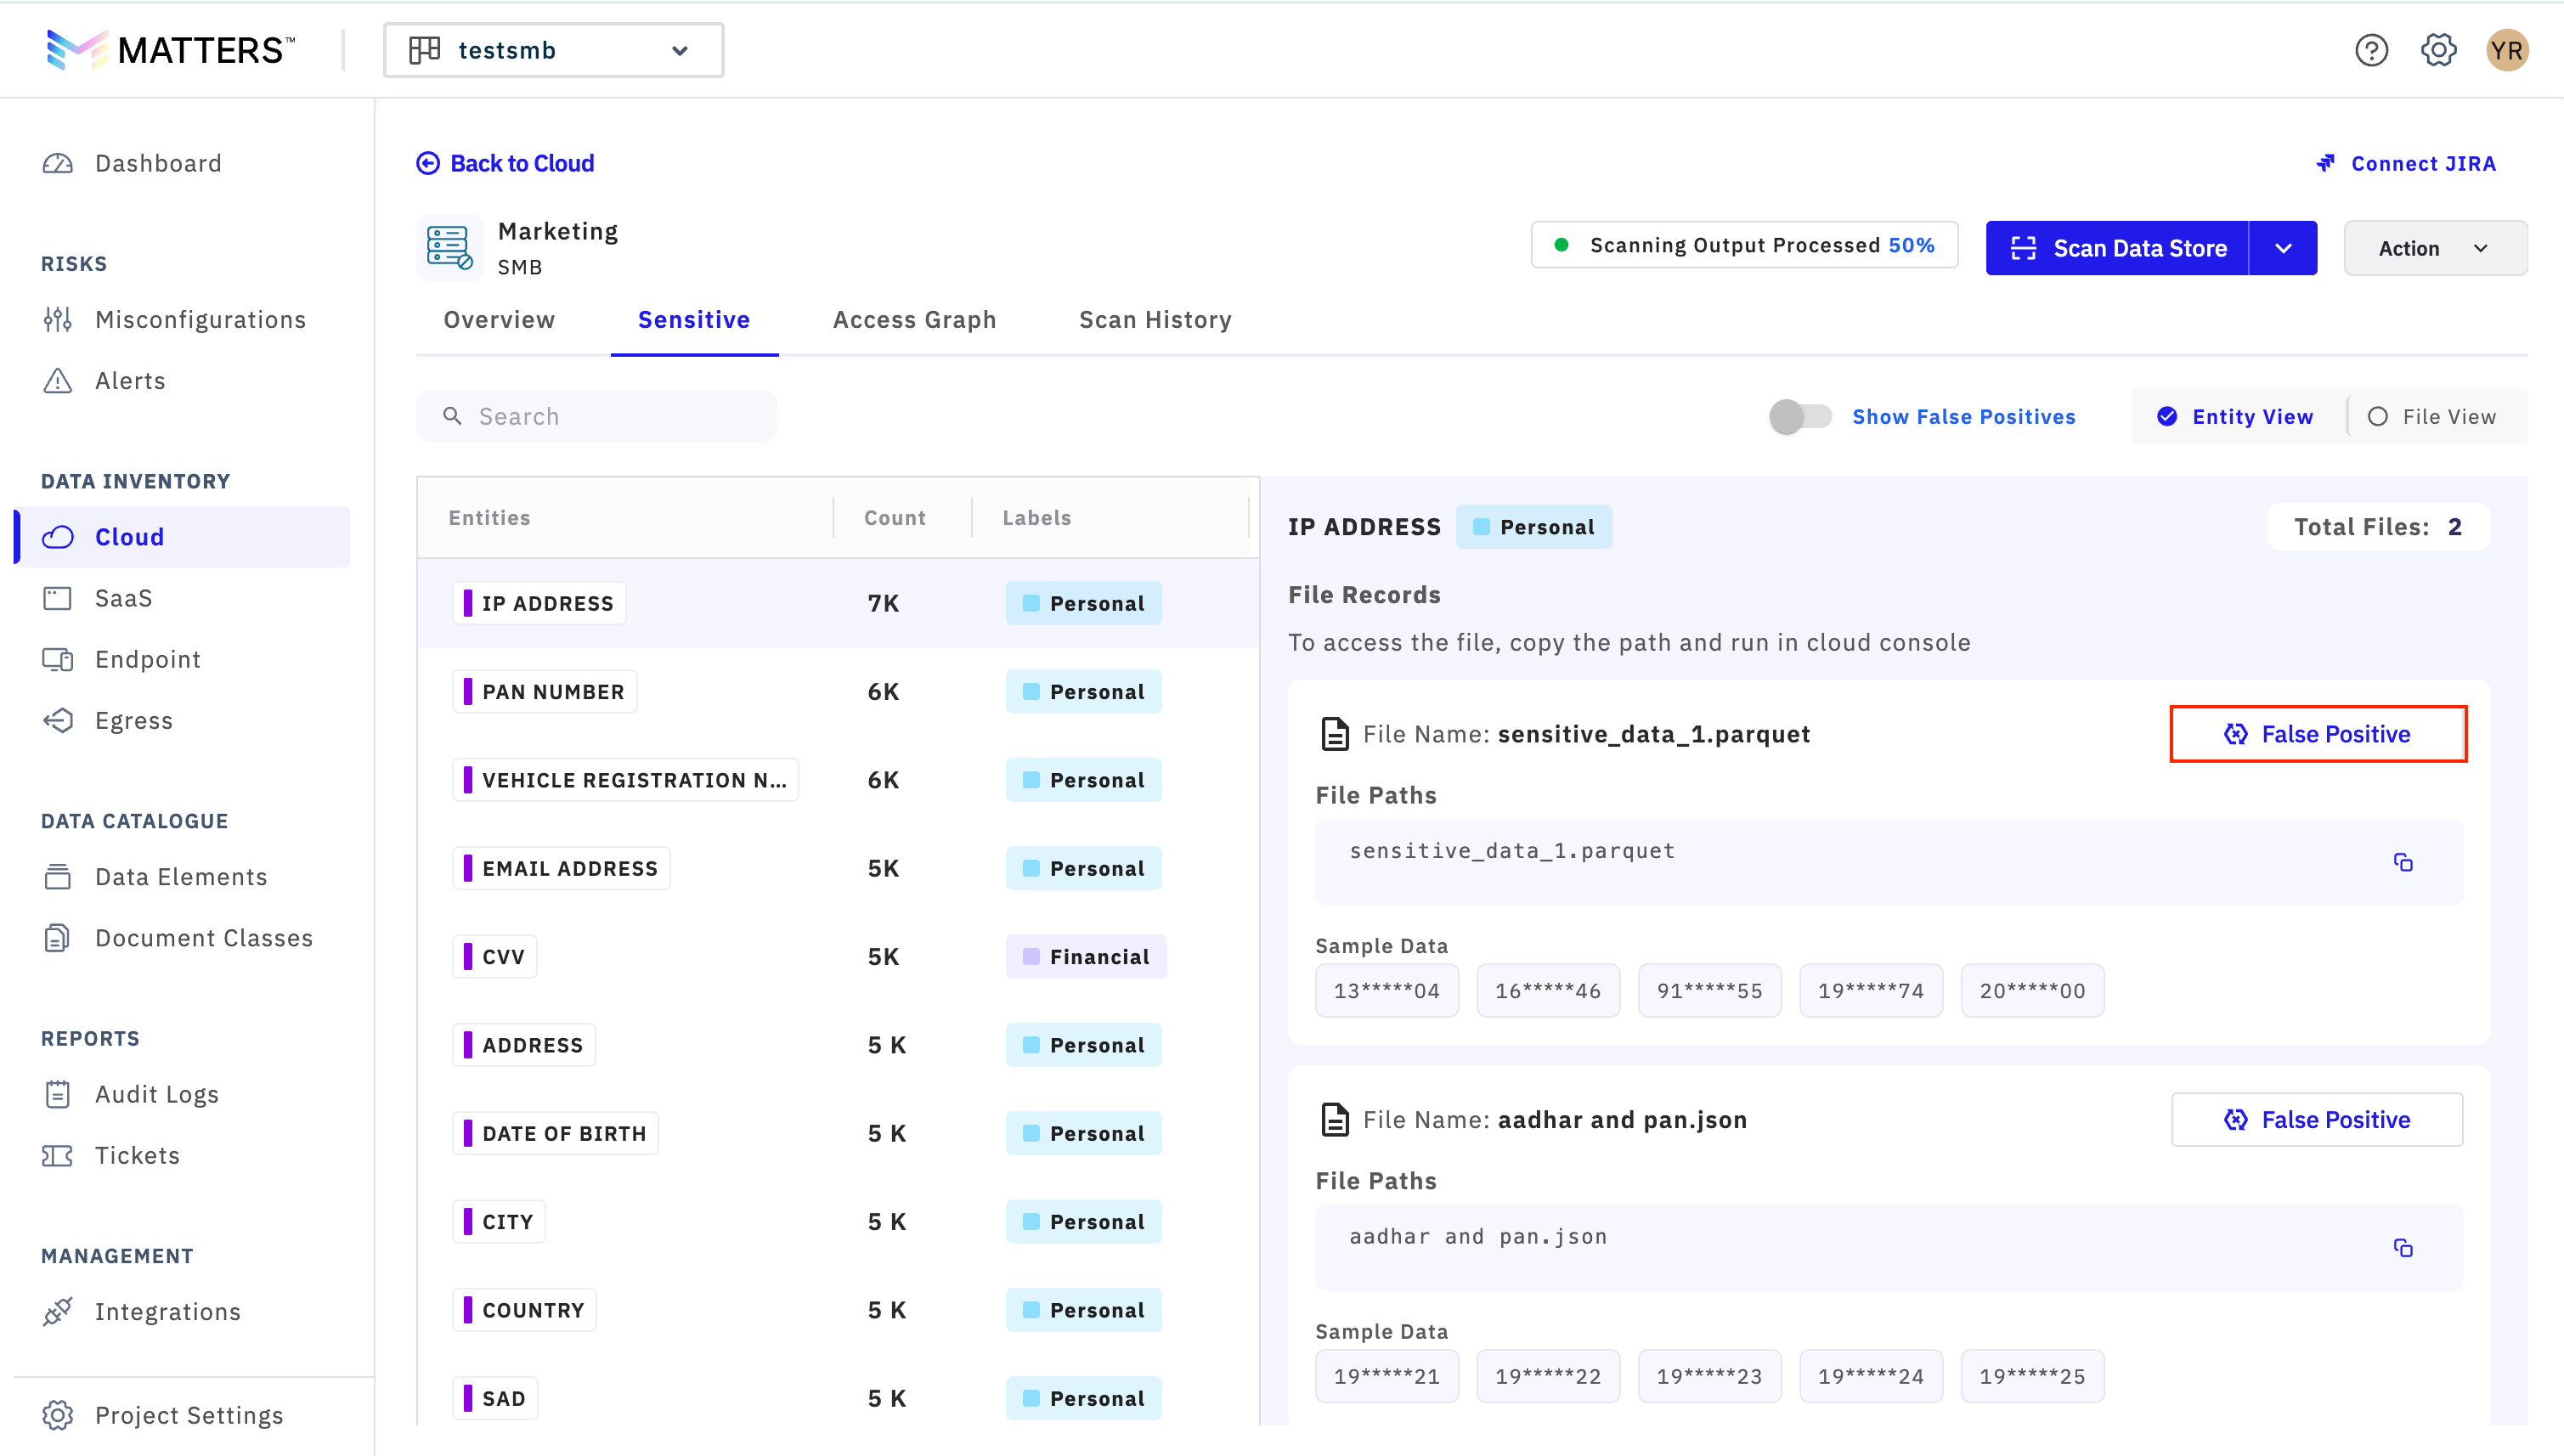
Task: Click the JIRA icon beside Connect JIRA
Action: click(x=2326, y=163)
